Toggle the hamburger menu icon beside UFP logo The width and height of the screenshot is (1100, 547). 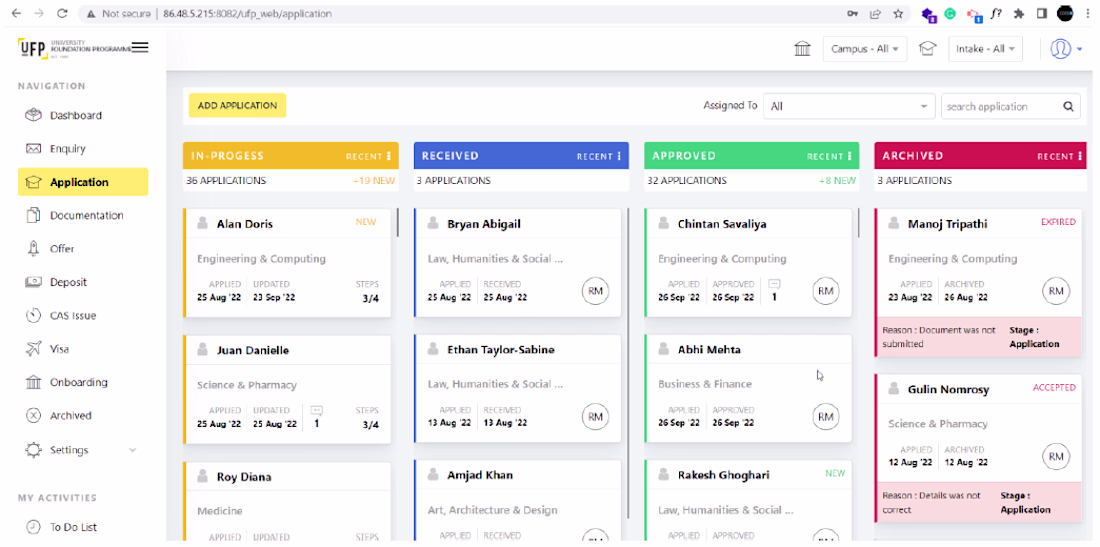140,48
